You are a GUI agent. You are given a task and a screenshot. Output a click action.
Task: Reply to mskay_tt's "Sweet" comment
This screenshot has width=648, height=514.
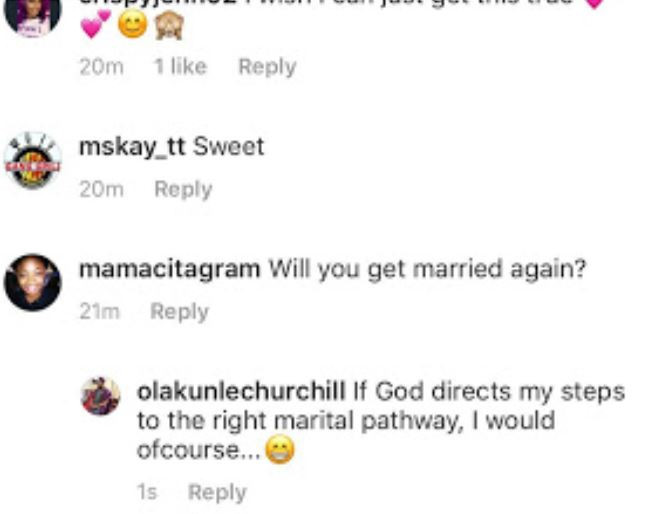(182, 189)
